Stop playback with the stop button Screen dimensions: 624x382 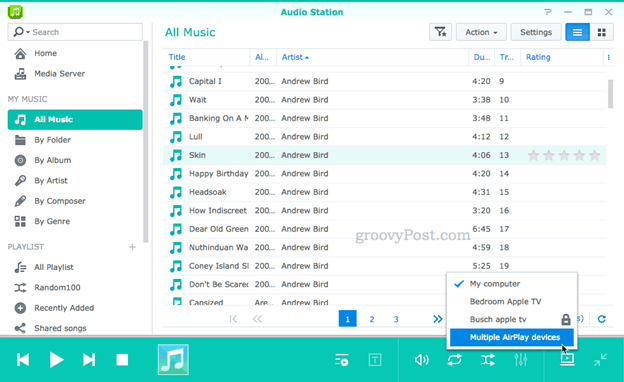pos(122,360)
